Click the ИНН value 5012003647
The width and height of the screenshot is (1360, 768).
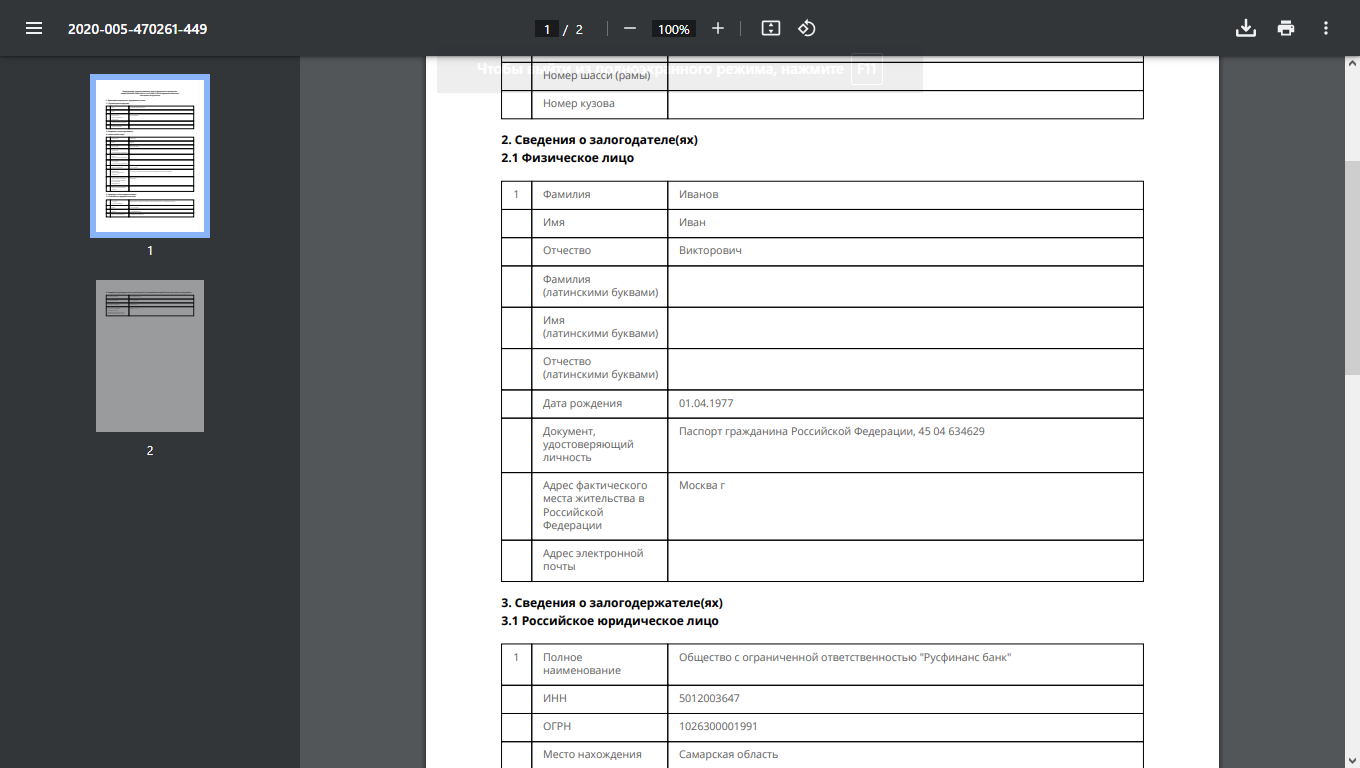point(709,698)
